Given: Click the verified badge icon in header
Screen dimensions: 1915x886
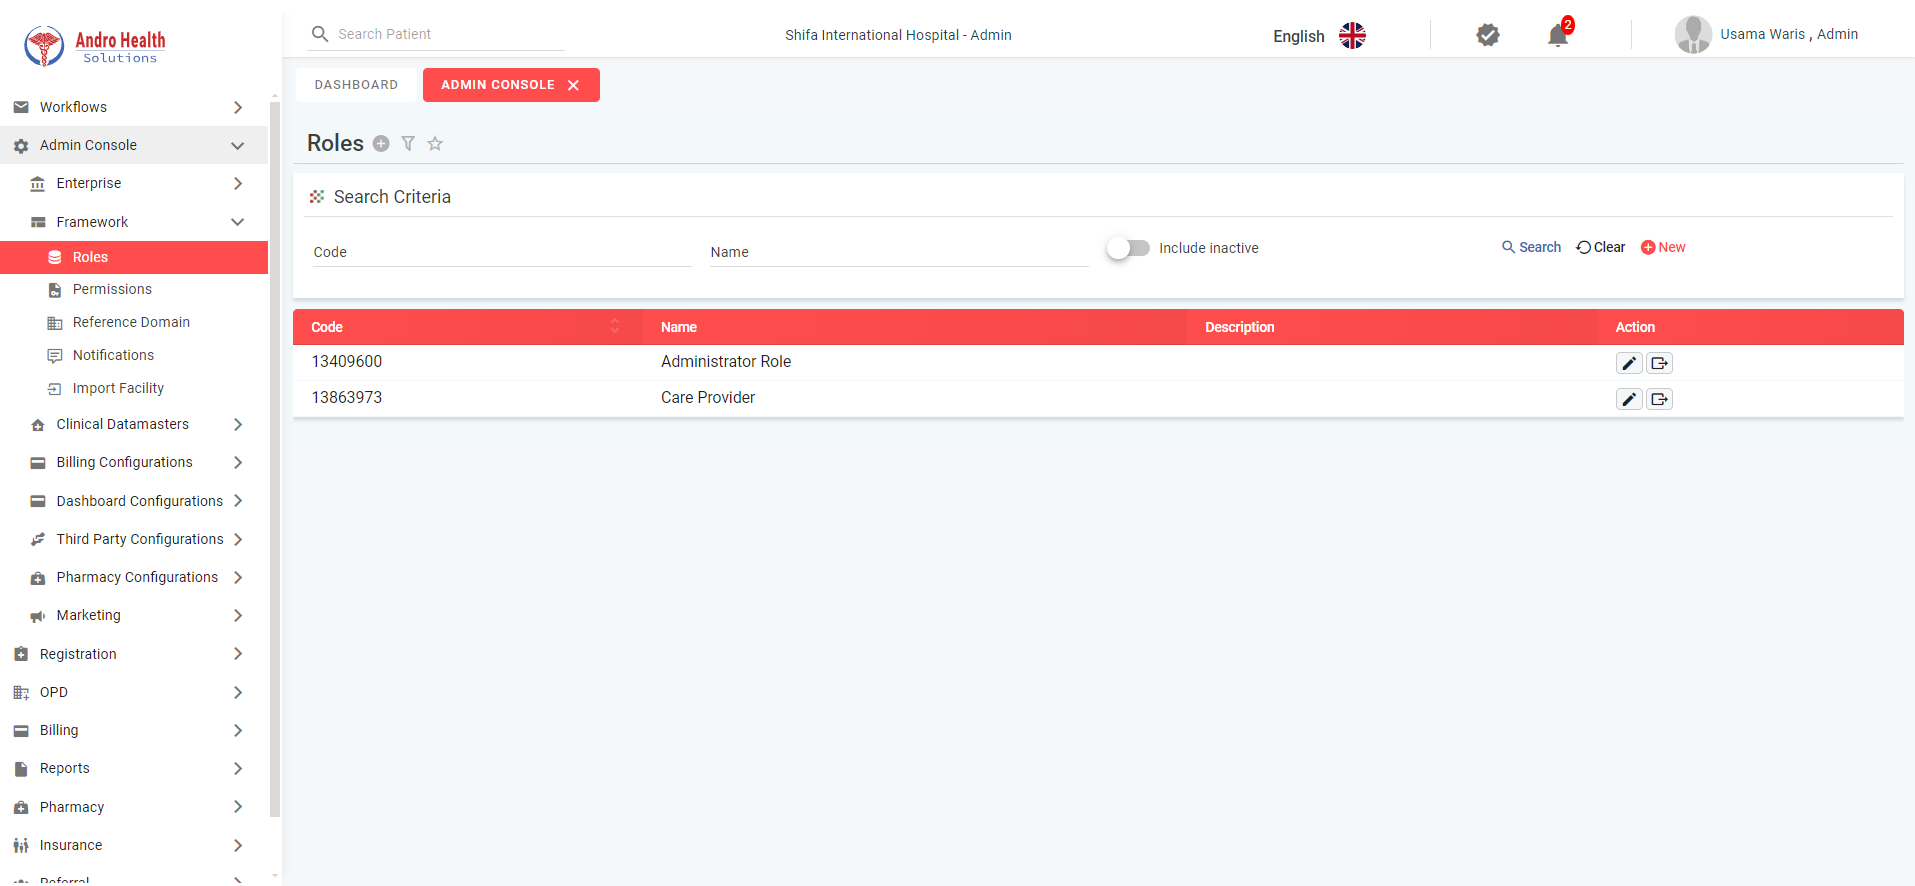Looking at the screenshot, I should [x=1487, y=36].
